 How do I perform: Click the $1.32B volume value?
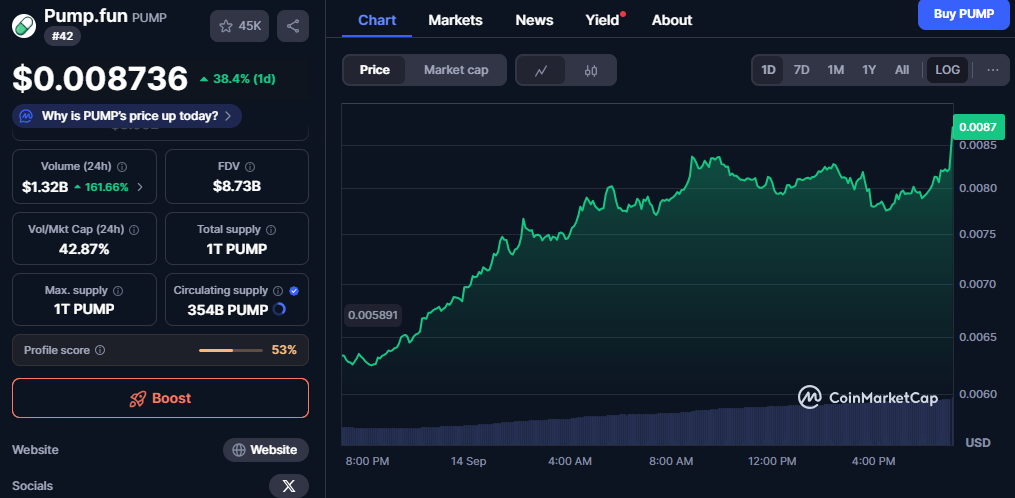[x=45, y=187]
